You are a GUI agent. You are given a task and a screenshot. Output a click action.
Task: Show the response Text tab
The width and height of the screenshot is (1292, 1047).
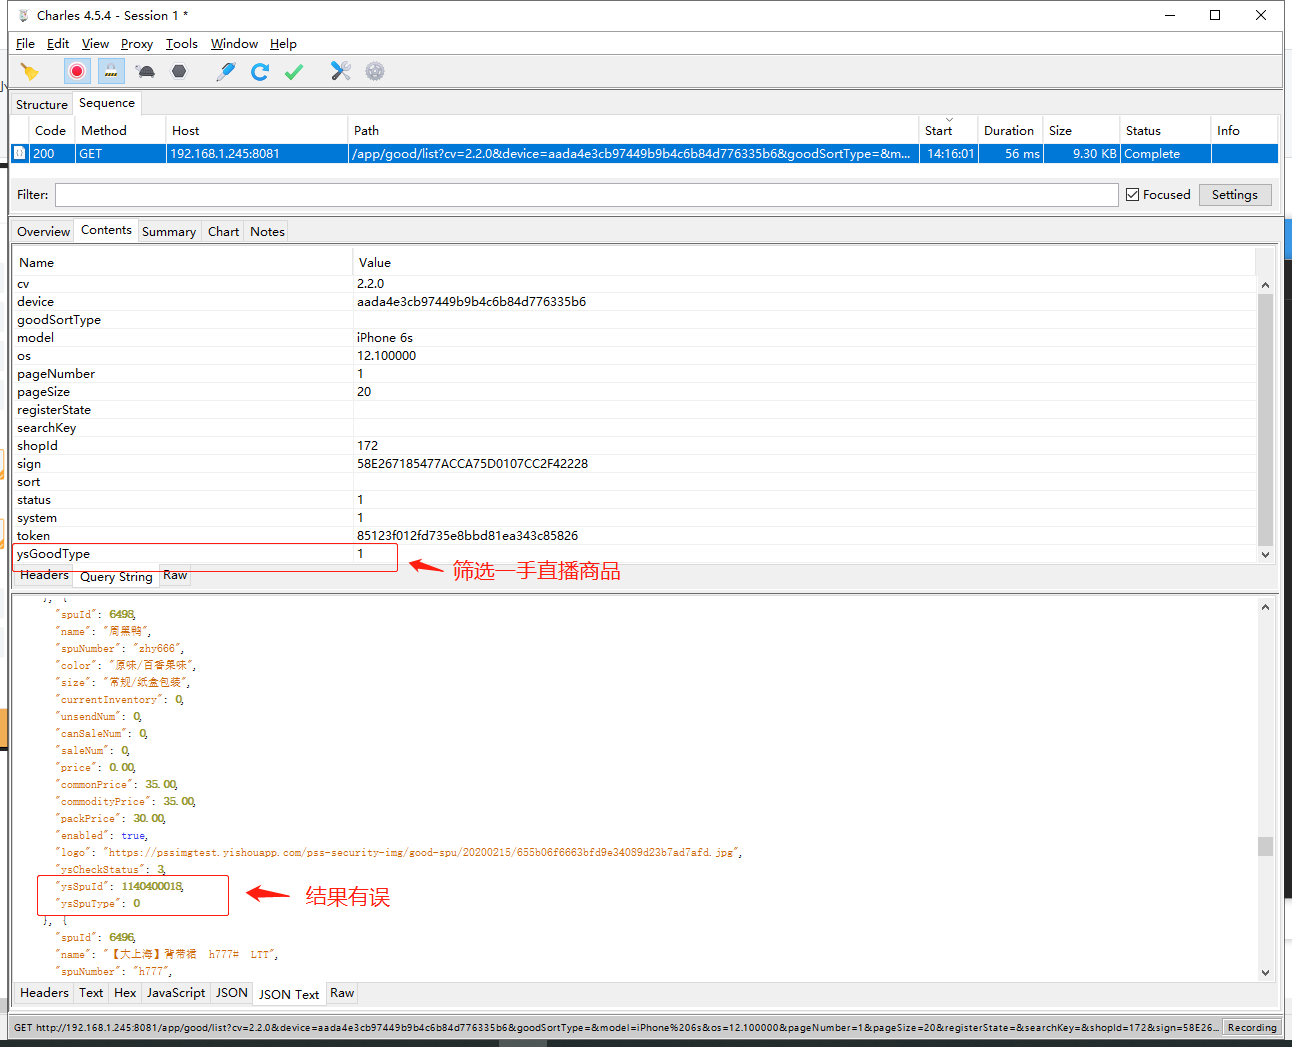pyautogui.click(x=91, y=993)
